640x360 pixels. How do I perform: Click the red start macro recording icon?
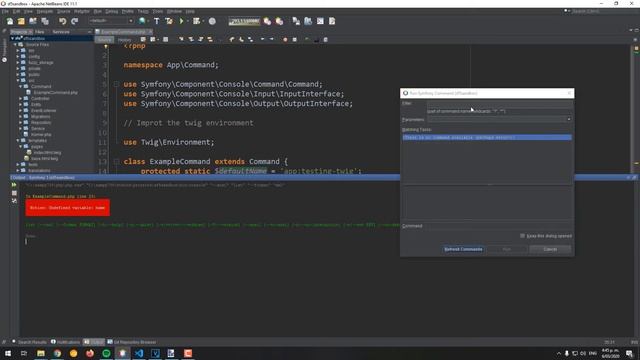pyautogui.click(x=285, y=40)
